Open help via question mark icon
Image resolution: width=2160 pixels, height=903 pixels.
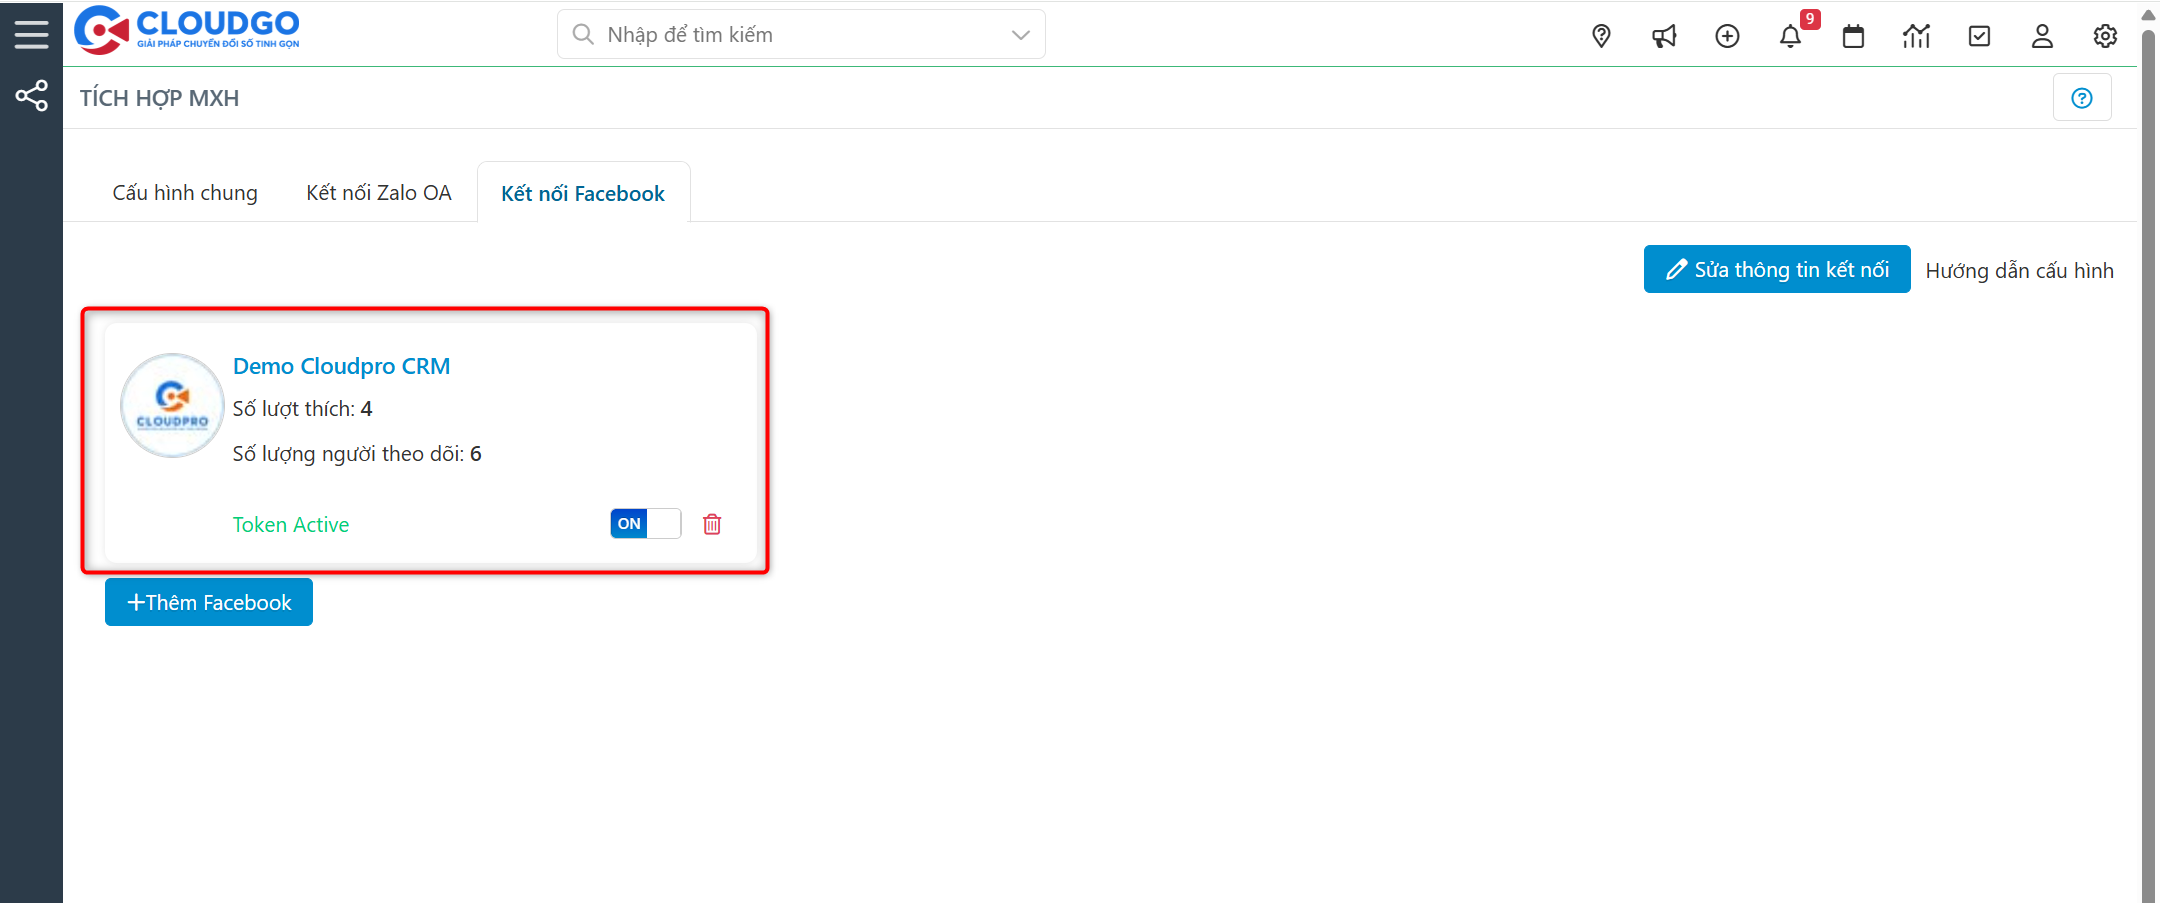pos(2082,97)
